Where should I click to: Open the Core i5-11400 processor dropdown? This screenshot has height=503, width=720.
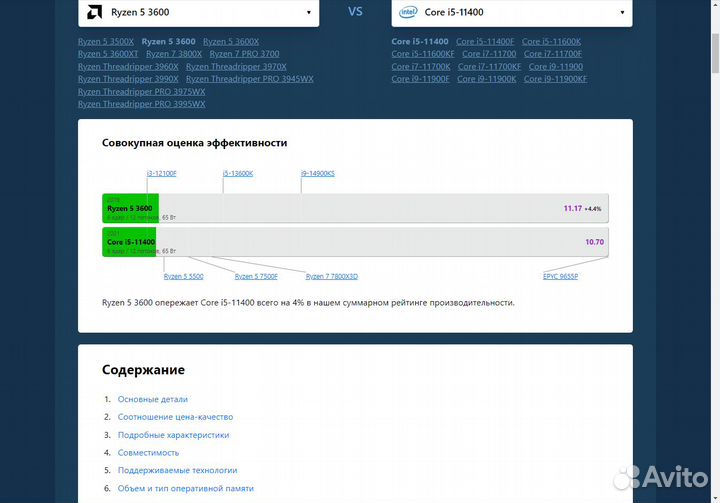point(512,12)
